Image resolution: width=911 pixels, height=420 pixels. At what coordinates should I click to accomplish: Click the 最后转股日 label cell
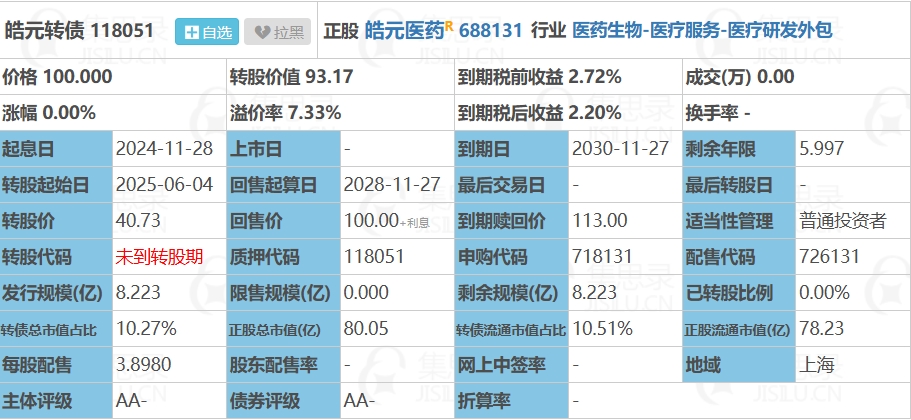coord(739,185)
